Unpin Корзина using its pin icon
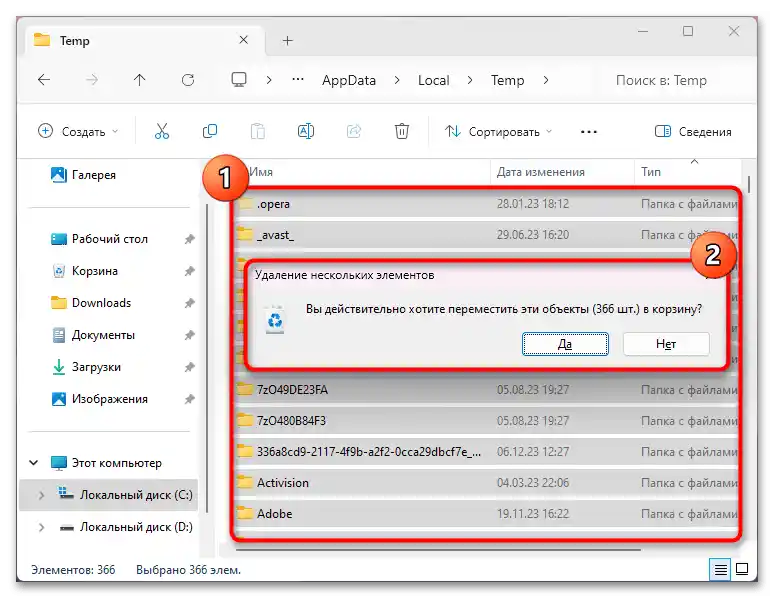This screenshot has width=774, height=598. tap(190, 271)
